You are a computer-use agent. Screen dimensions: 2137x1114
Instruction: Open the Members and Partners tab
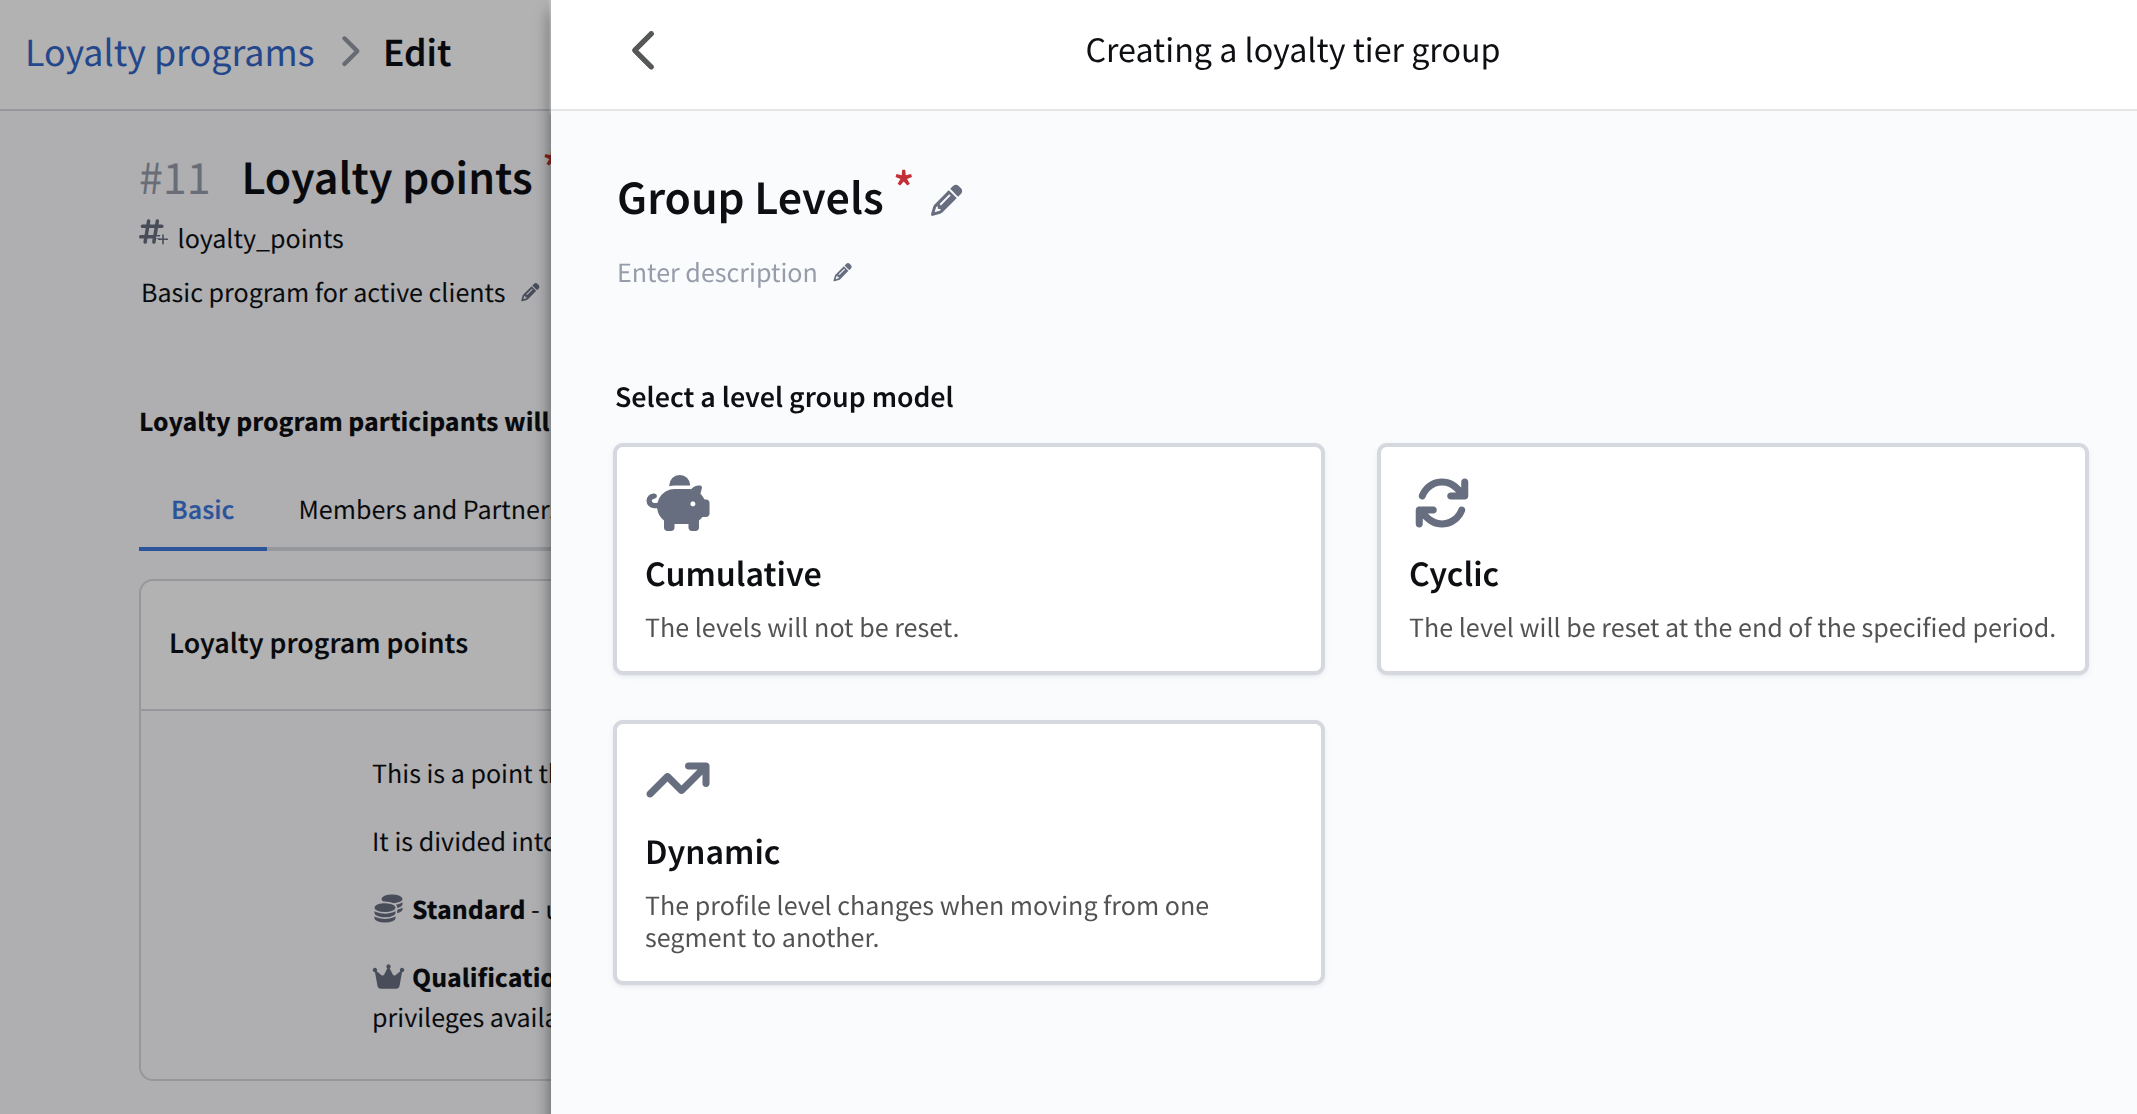click(x=424, y=510)
